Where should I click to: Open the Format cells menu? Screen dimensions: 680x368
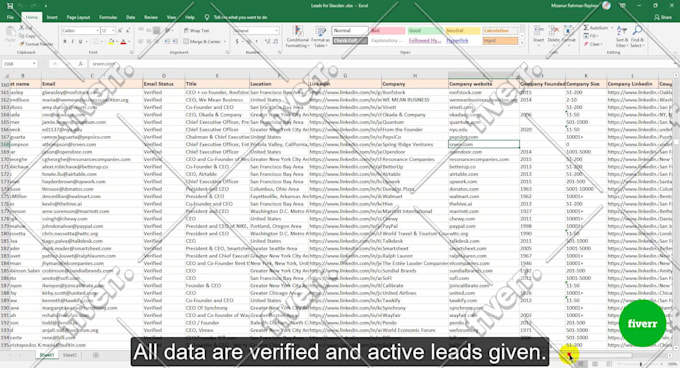click(x=569, y=35)
